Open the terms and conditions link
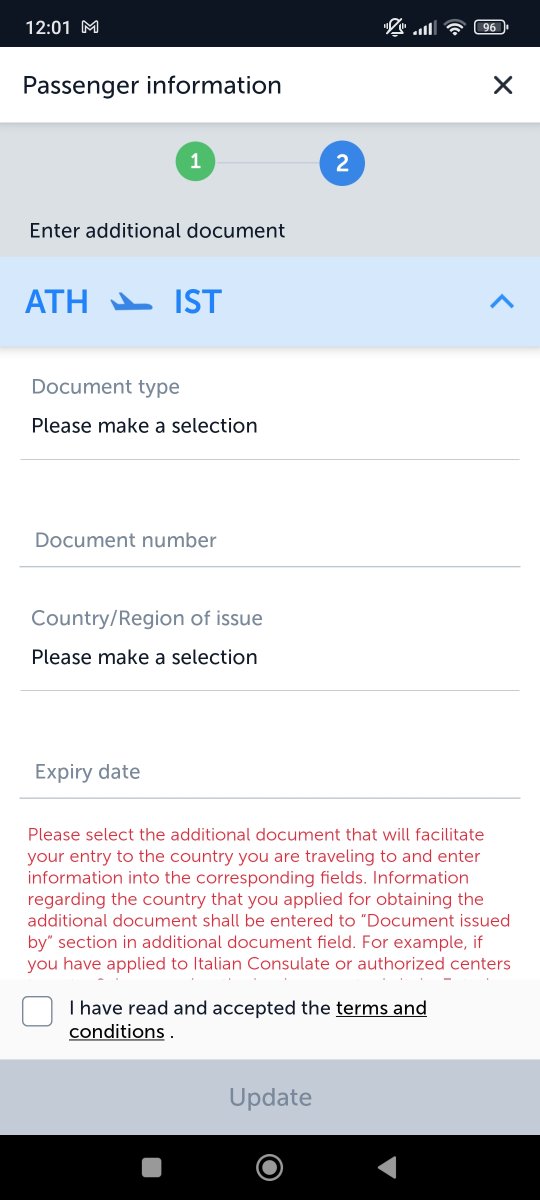Screen dimensions: 540x1200 click(248, 1019)
